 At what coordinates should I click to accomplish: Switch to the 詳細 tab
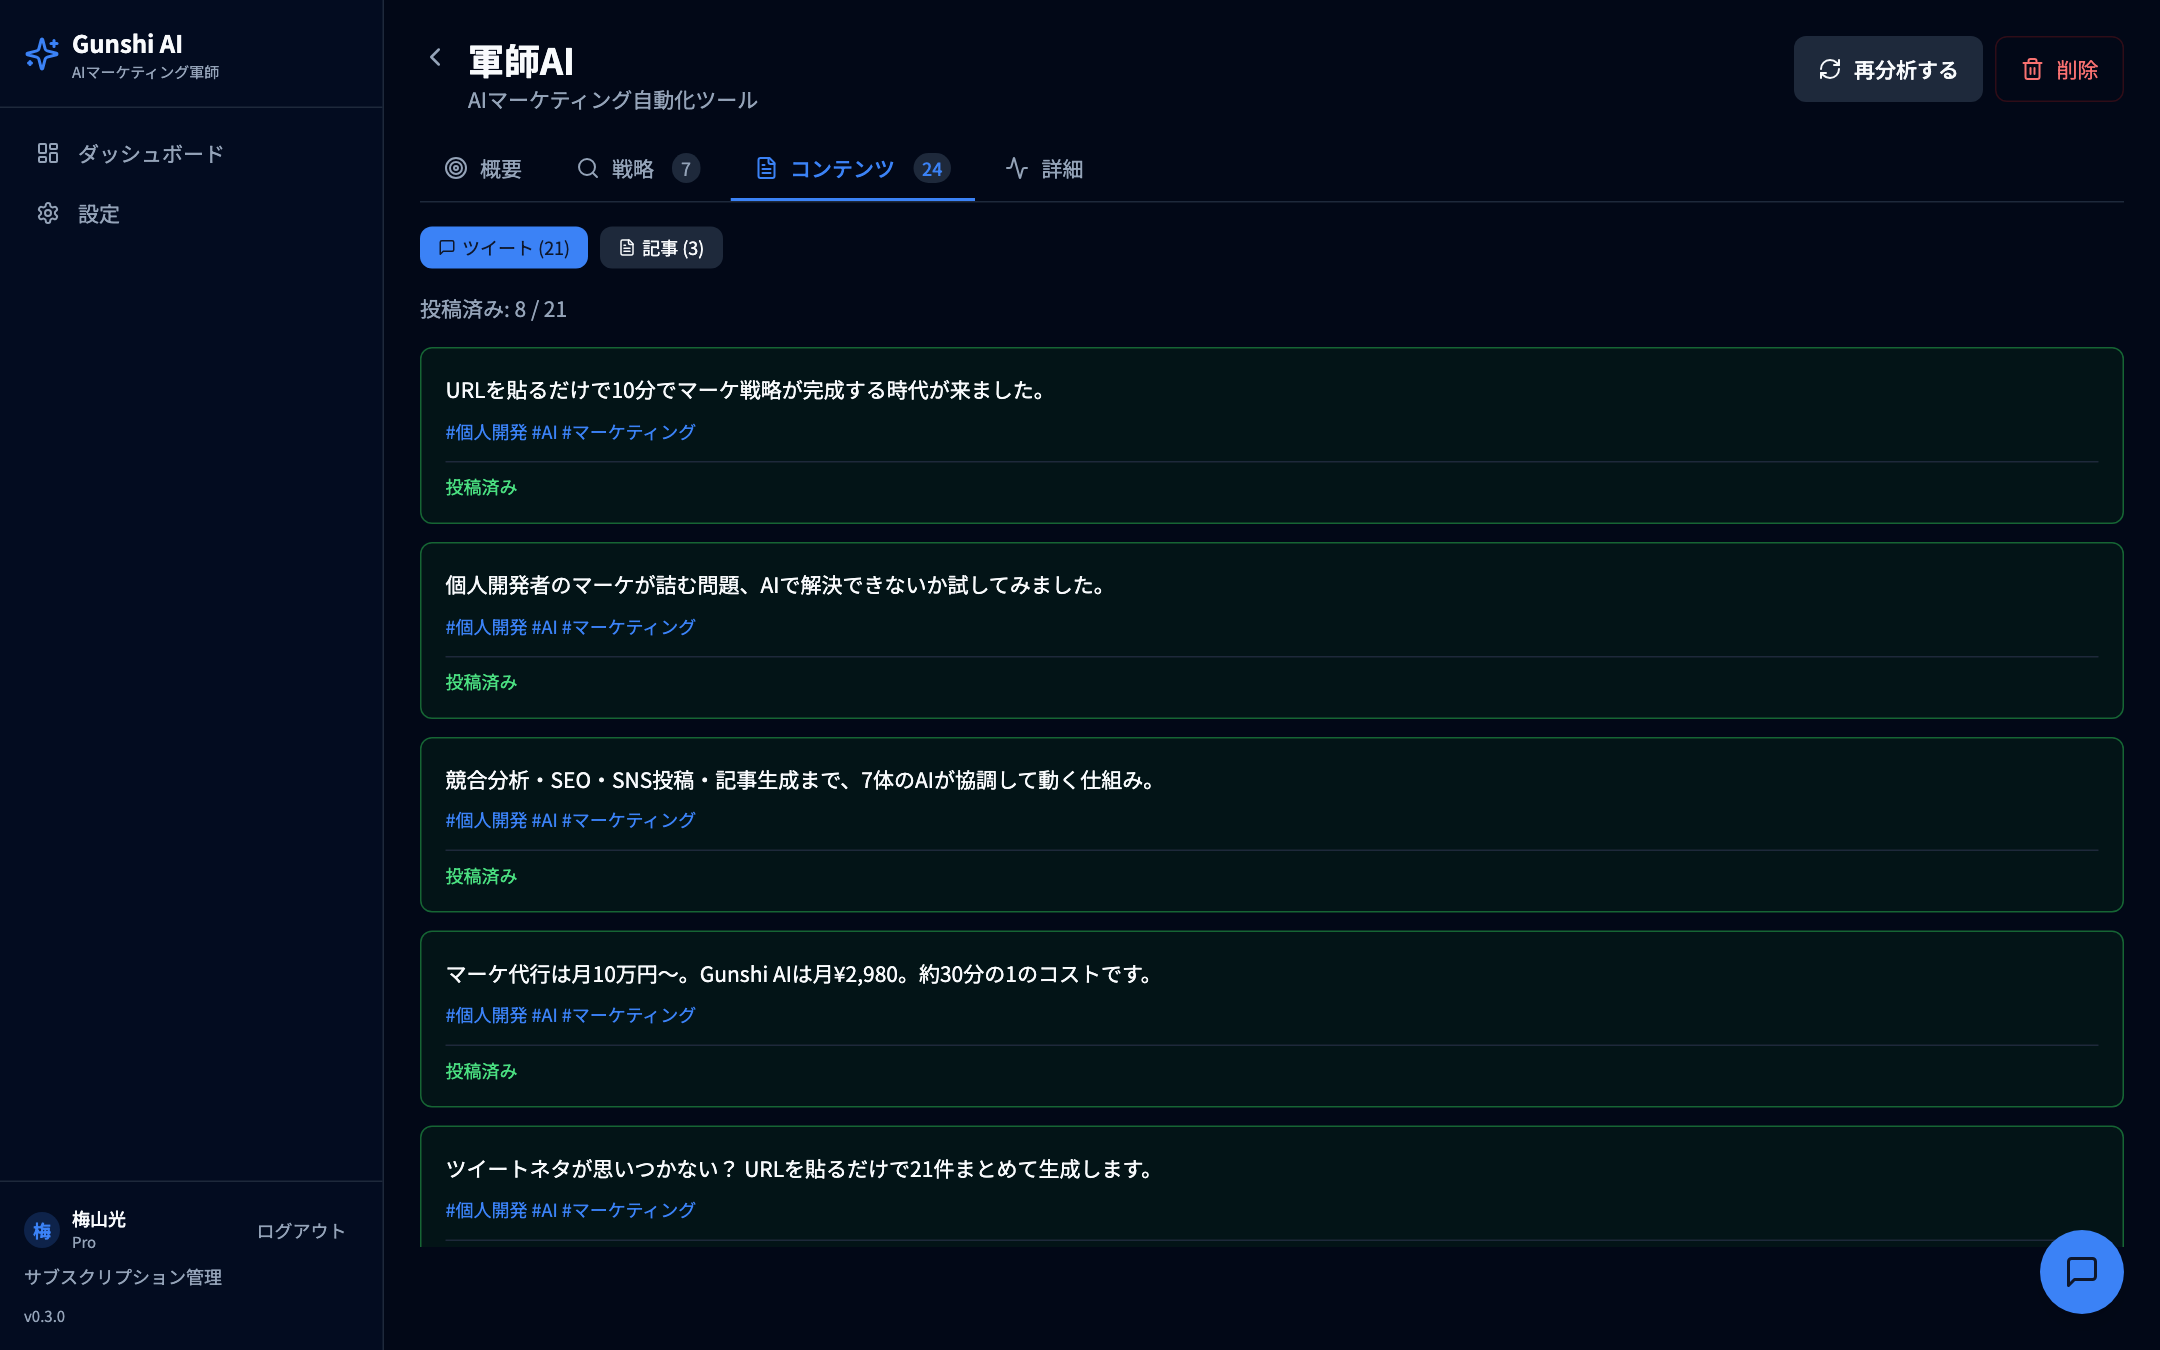pos(1060,169)
